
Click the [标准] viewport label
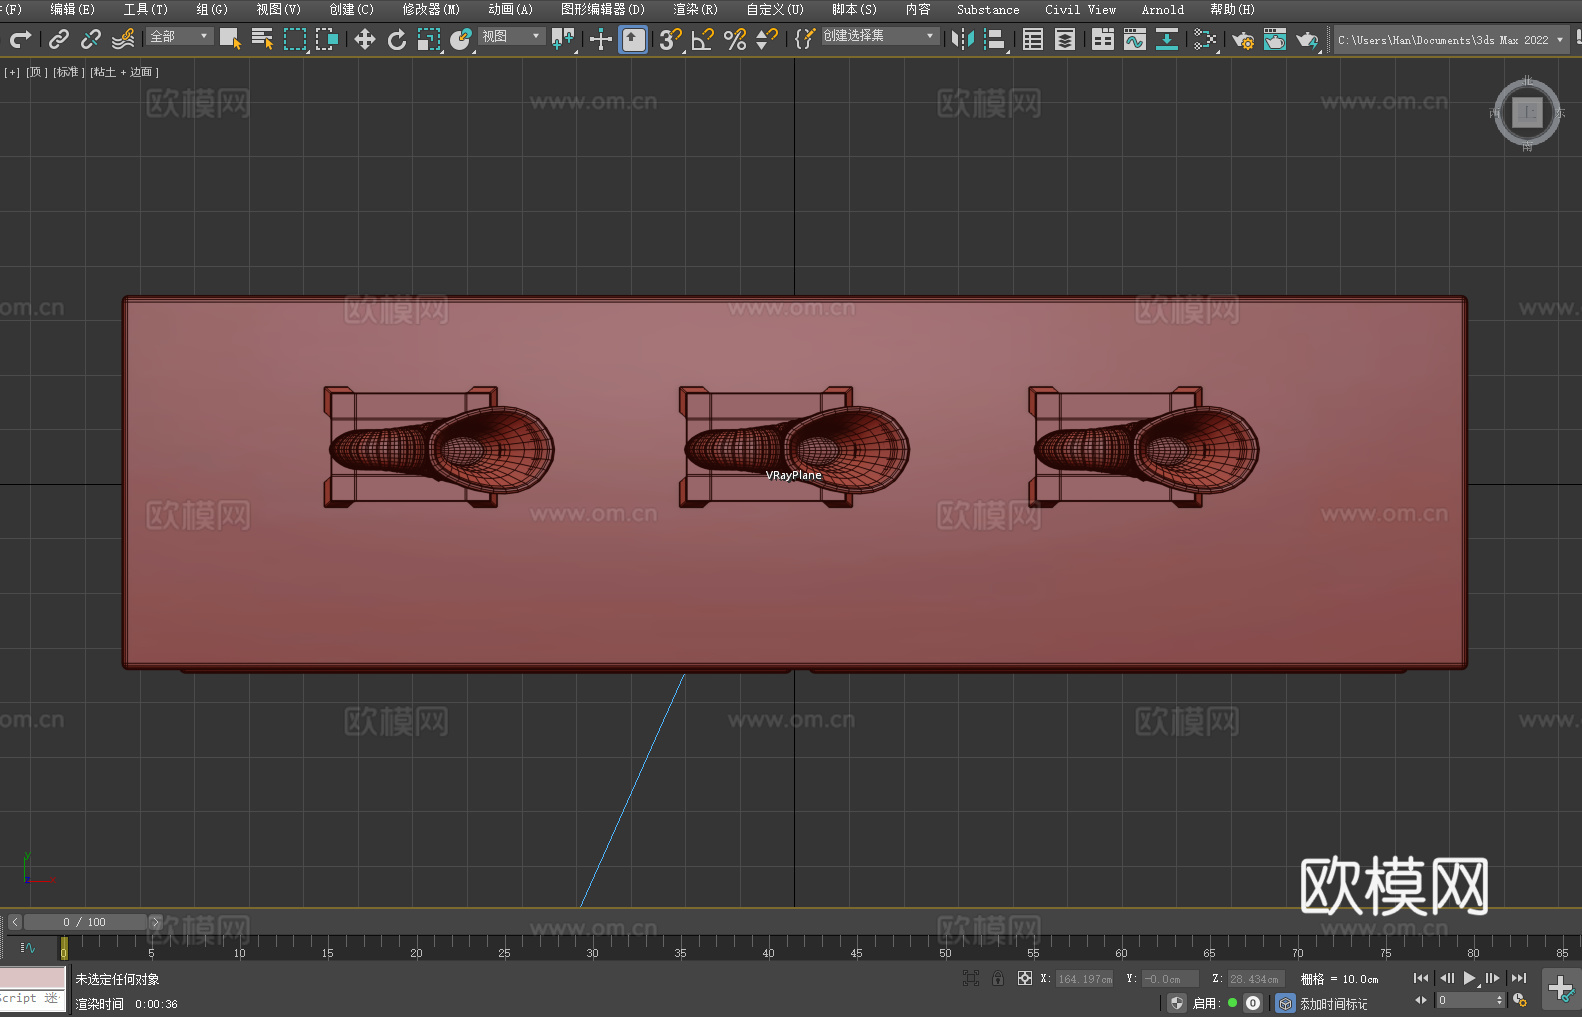tap(69, 72)
